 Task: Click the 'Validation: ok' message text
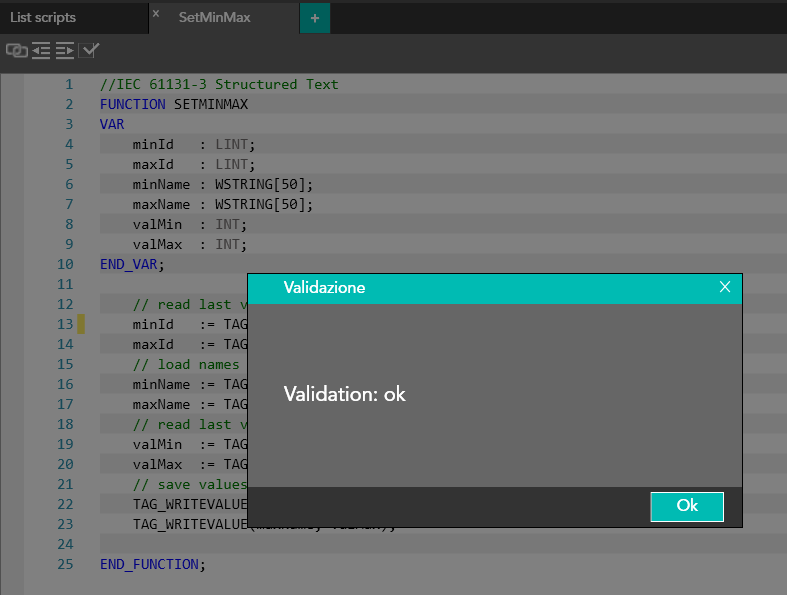(344, 395)
